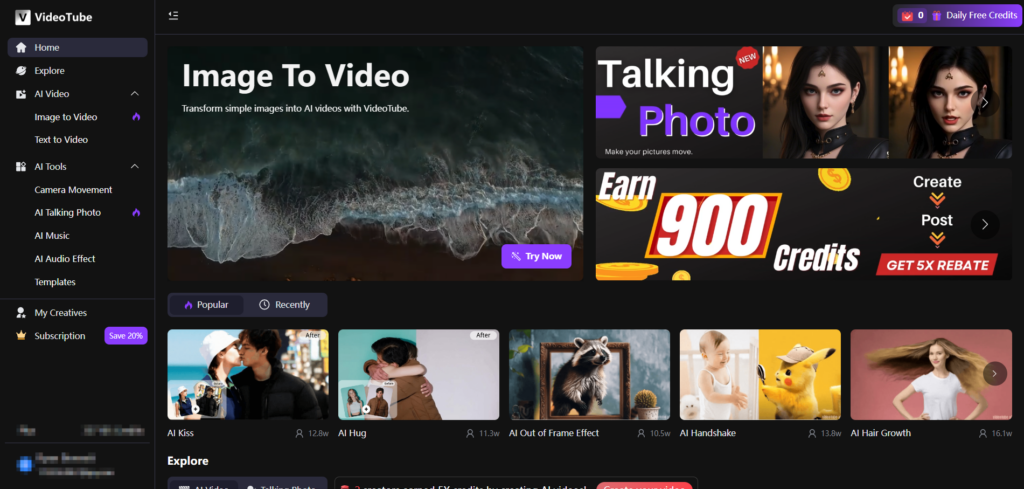Open AI Music tool

pyautogui.click(x=52, y=236)
